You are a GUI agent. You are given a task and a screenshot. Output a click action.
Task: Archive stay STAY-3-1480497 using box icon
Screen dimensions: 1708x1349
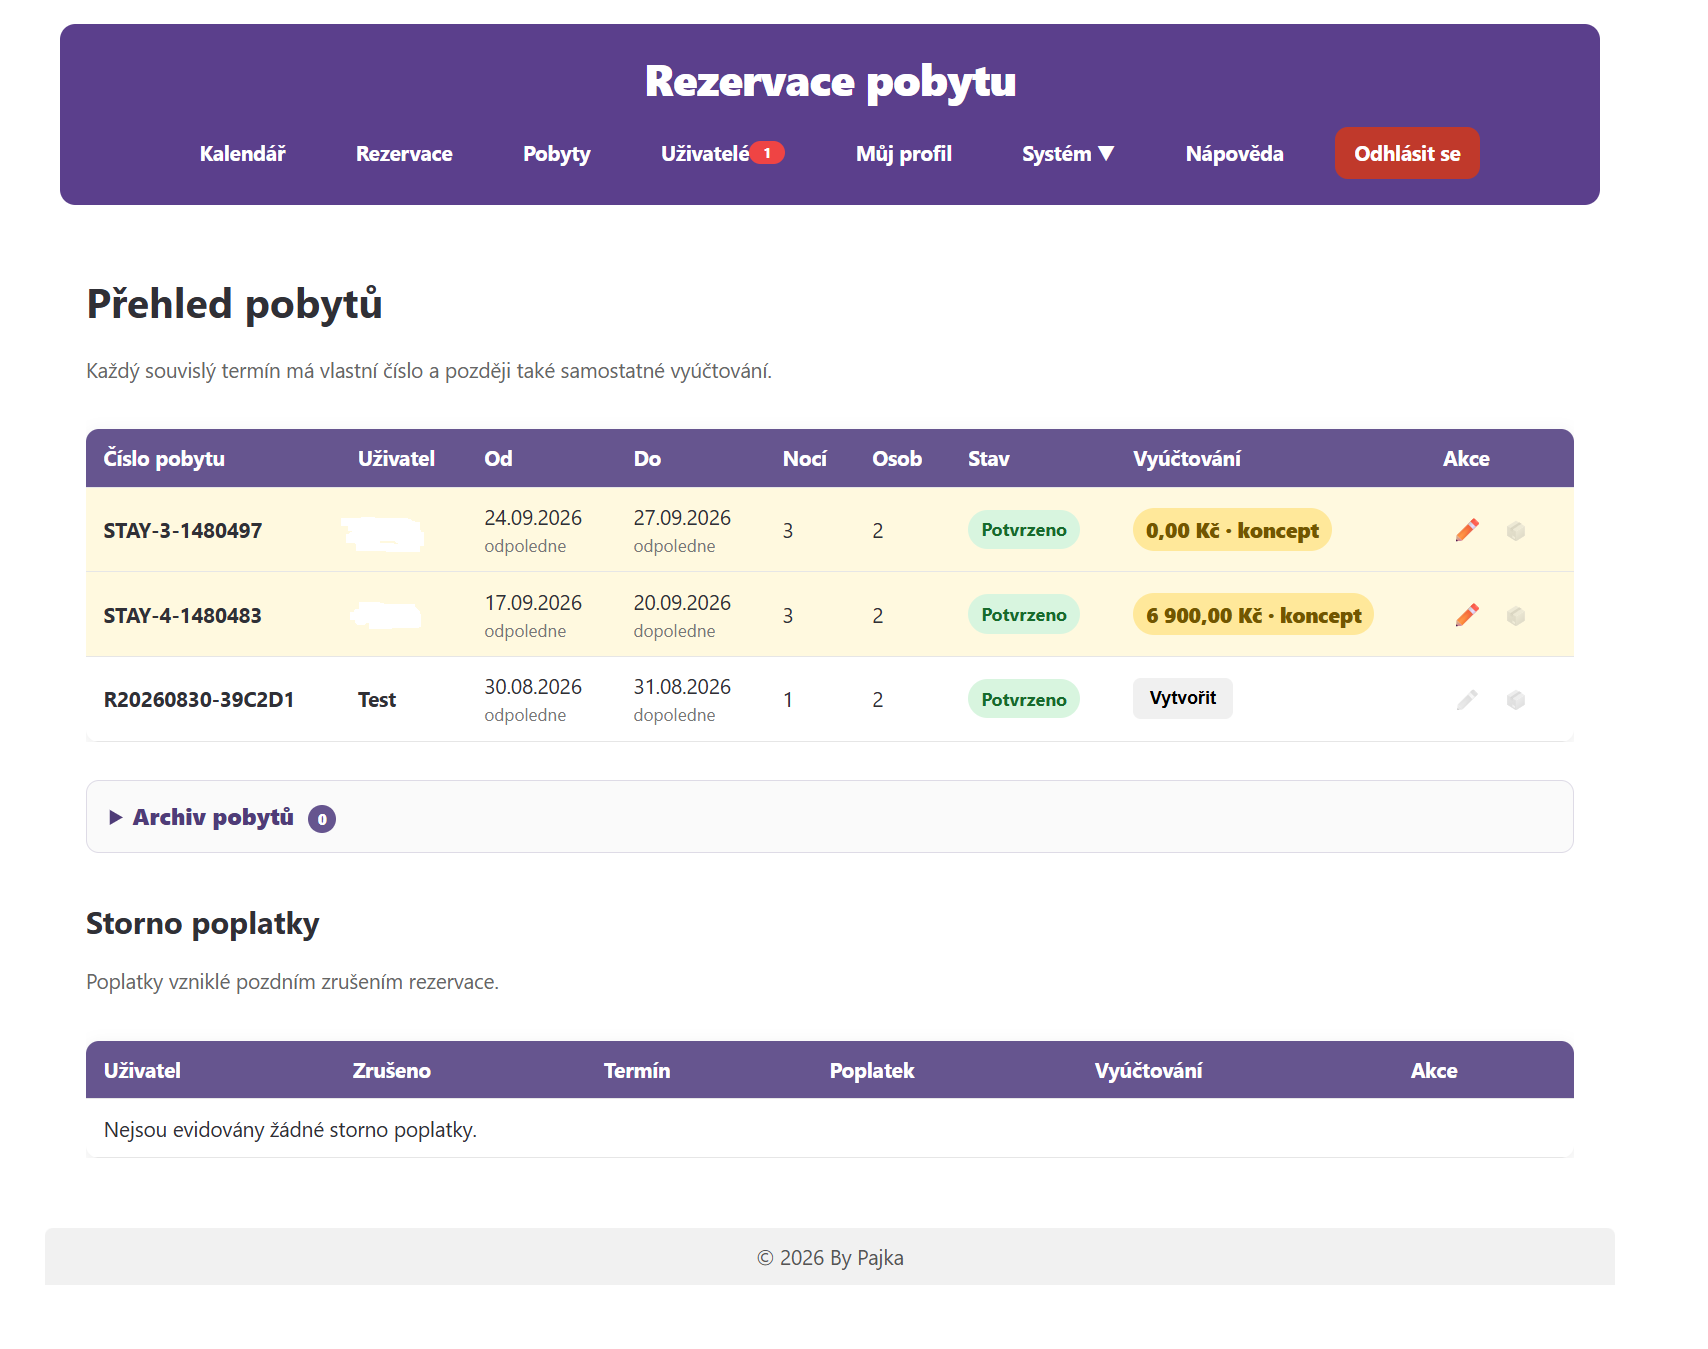coord(1516,531)
